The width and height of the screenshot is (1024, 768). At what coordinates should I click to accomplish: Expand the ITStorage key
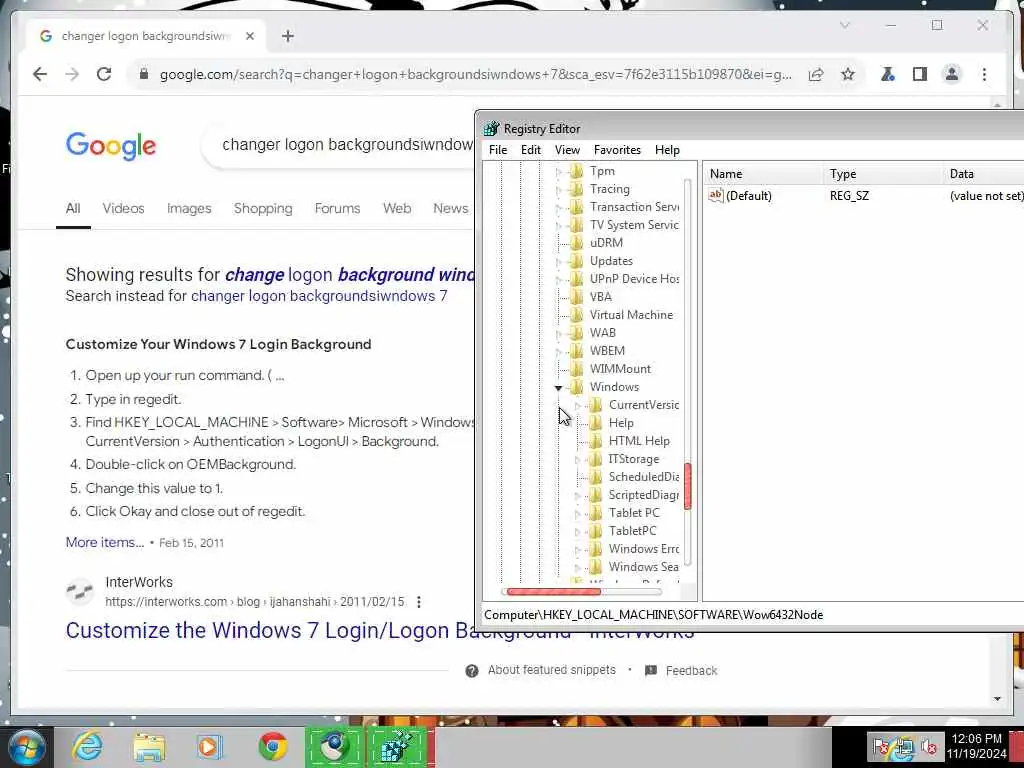click(577, 460)
